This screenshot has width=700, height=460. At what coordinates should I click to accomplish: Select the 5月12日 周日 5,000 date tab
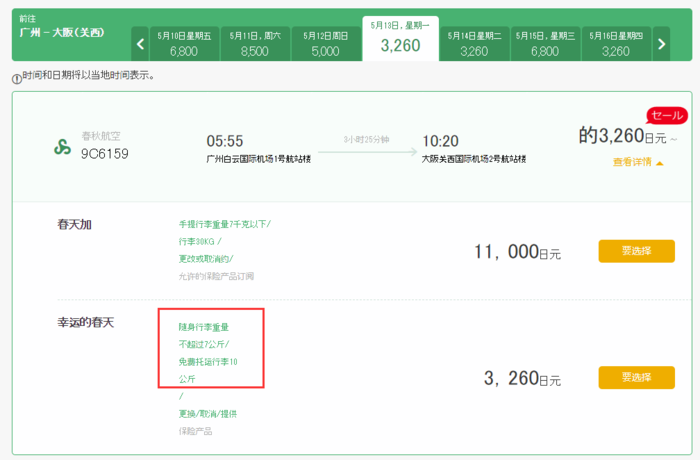click(325, 43)
